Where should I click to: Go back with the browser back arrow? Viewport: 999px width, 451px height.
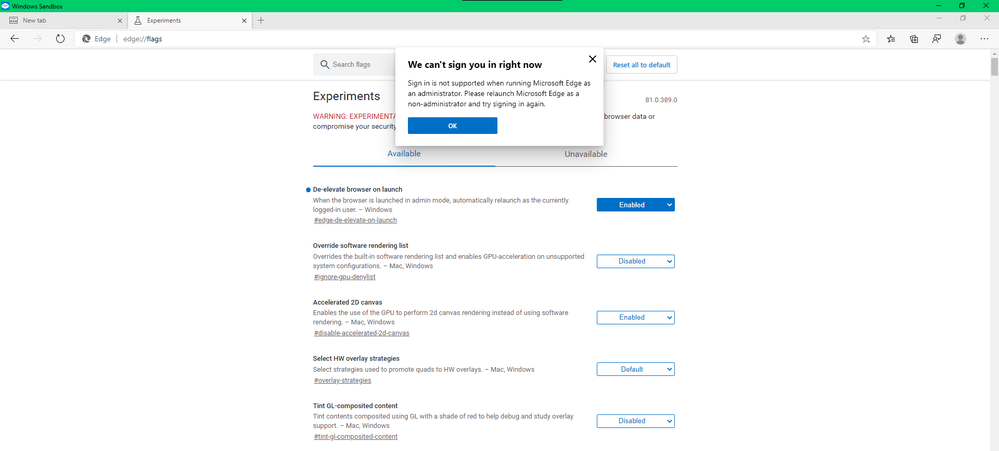(15, 39)
